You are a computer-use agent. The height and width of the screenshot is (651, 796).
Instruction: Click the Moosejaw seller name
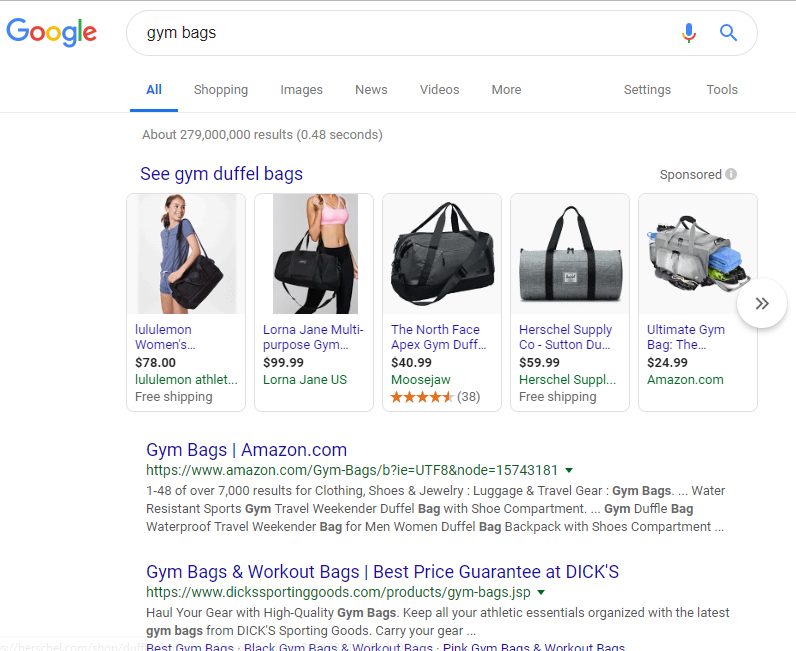(421, 380)
